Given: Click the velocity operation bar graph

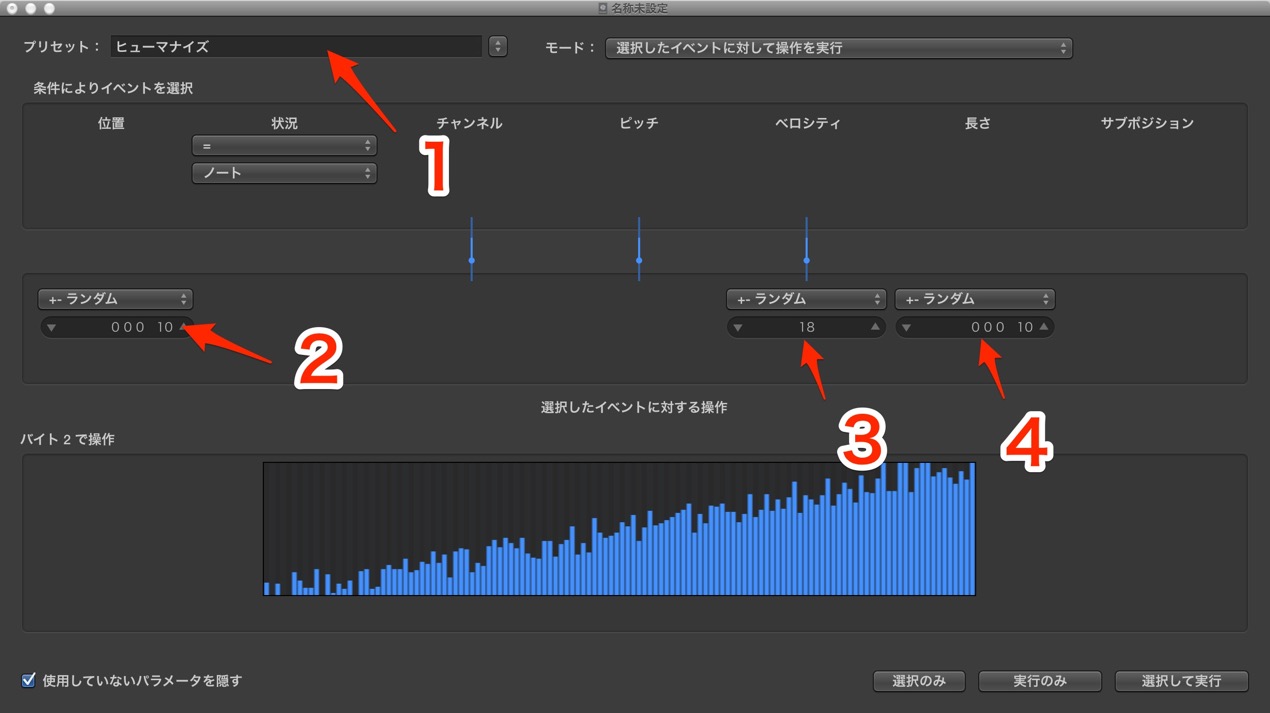Looking at the screenshot, I should click(619, 529).
